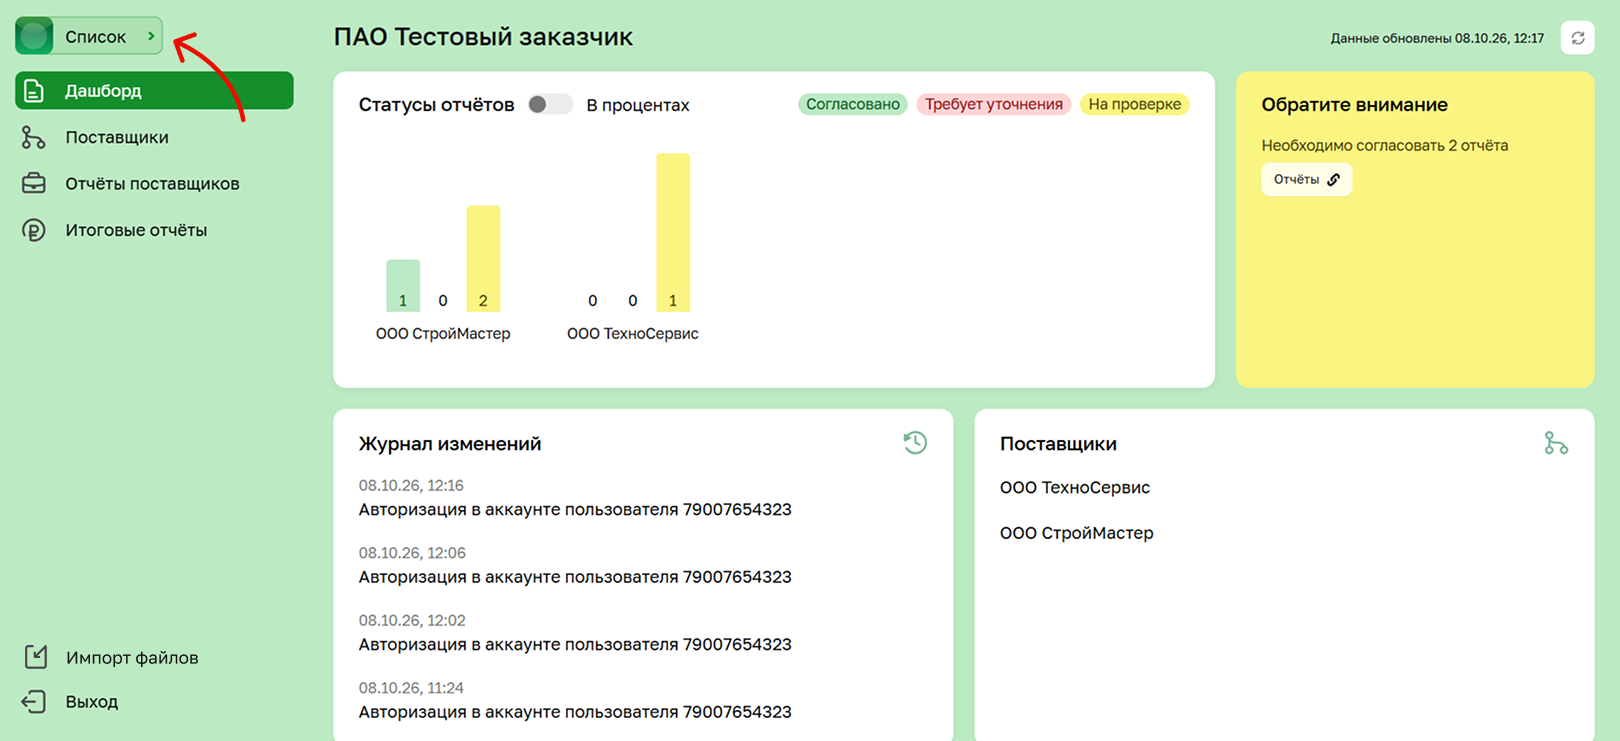Click the journal entry dated 08.10.26, 12:06

click(x=575, y=565)
